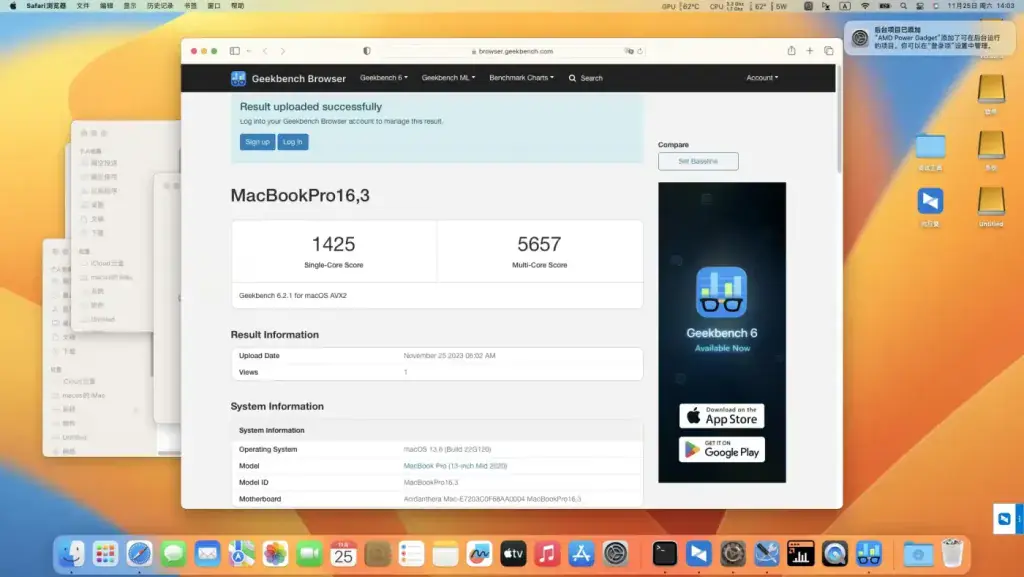Go back with Safari's back arrow
This screenshot has width=1024, height=577.
tap(265, 51)
